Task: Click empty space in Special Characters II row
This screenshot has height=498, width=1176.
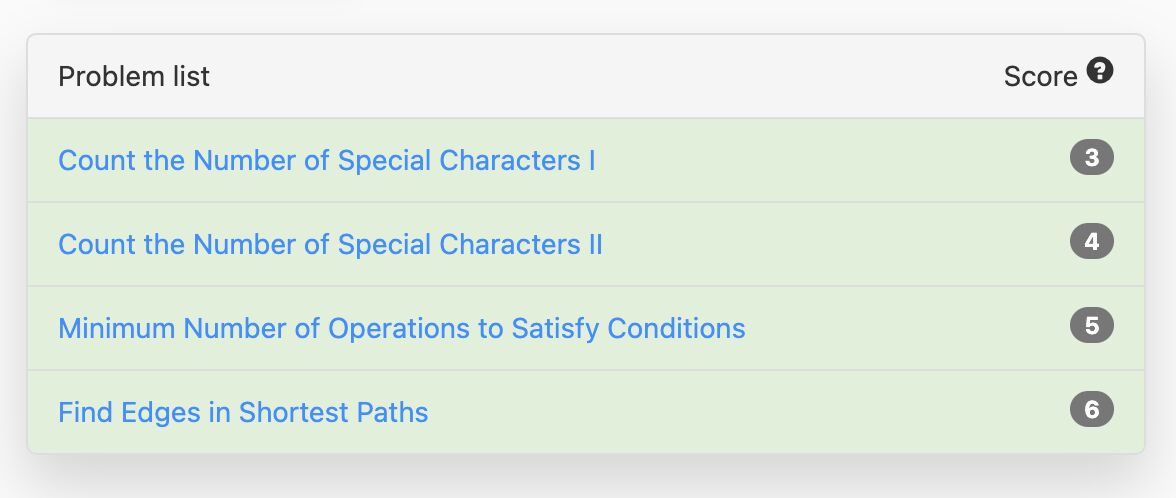Action: (x=836, y=244)
